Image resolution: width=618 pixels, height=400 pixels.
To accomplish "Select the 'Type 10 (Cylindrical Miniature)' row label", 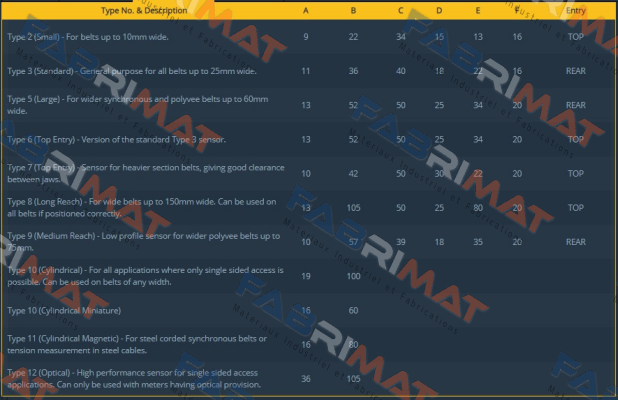I will pos(64,311).
